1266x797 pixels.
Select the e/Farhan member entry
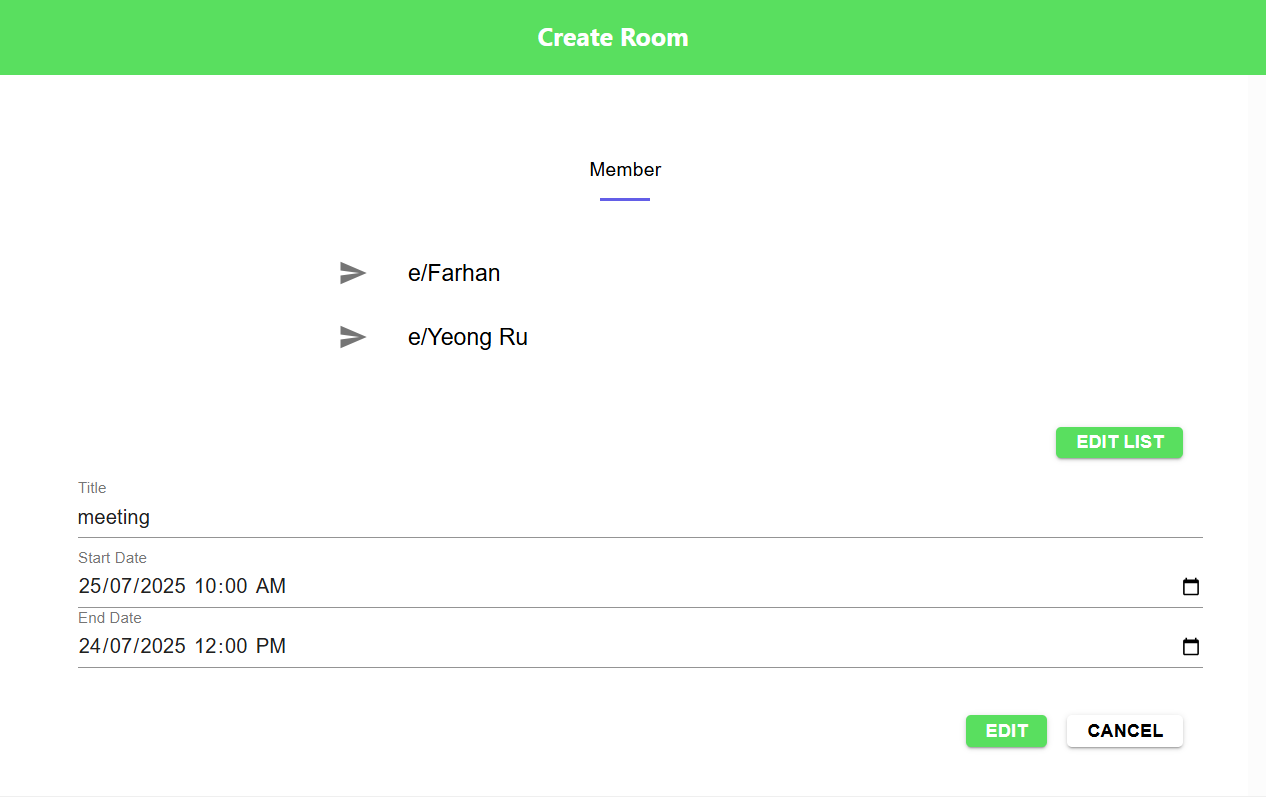click(454, 273)
